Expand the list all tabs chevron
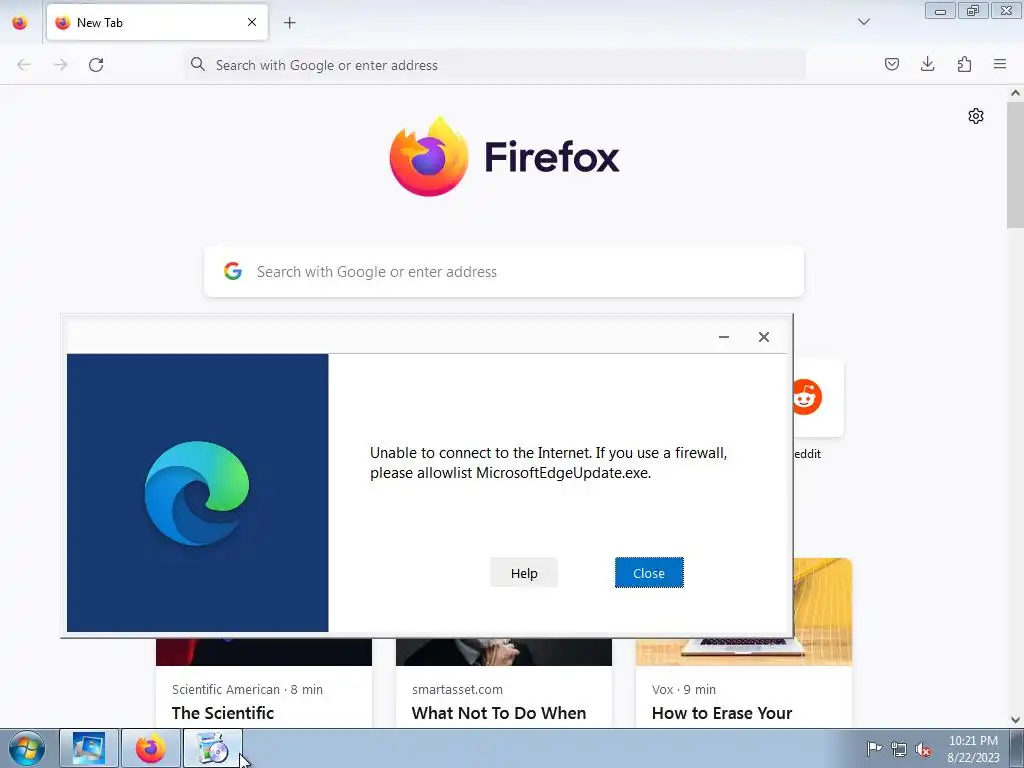The height and width of the screenshot is (768, 1024). point(863,22)
